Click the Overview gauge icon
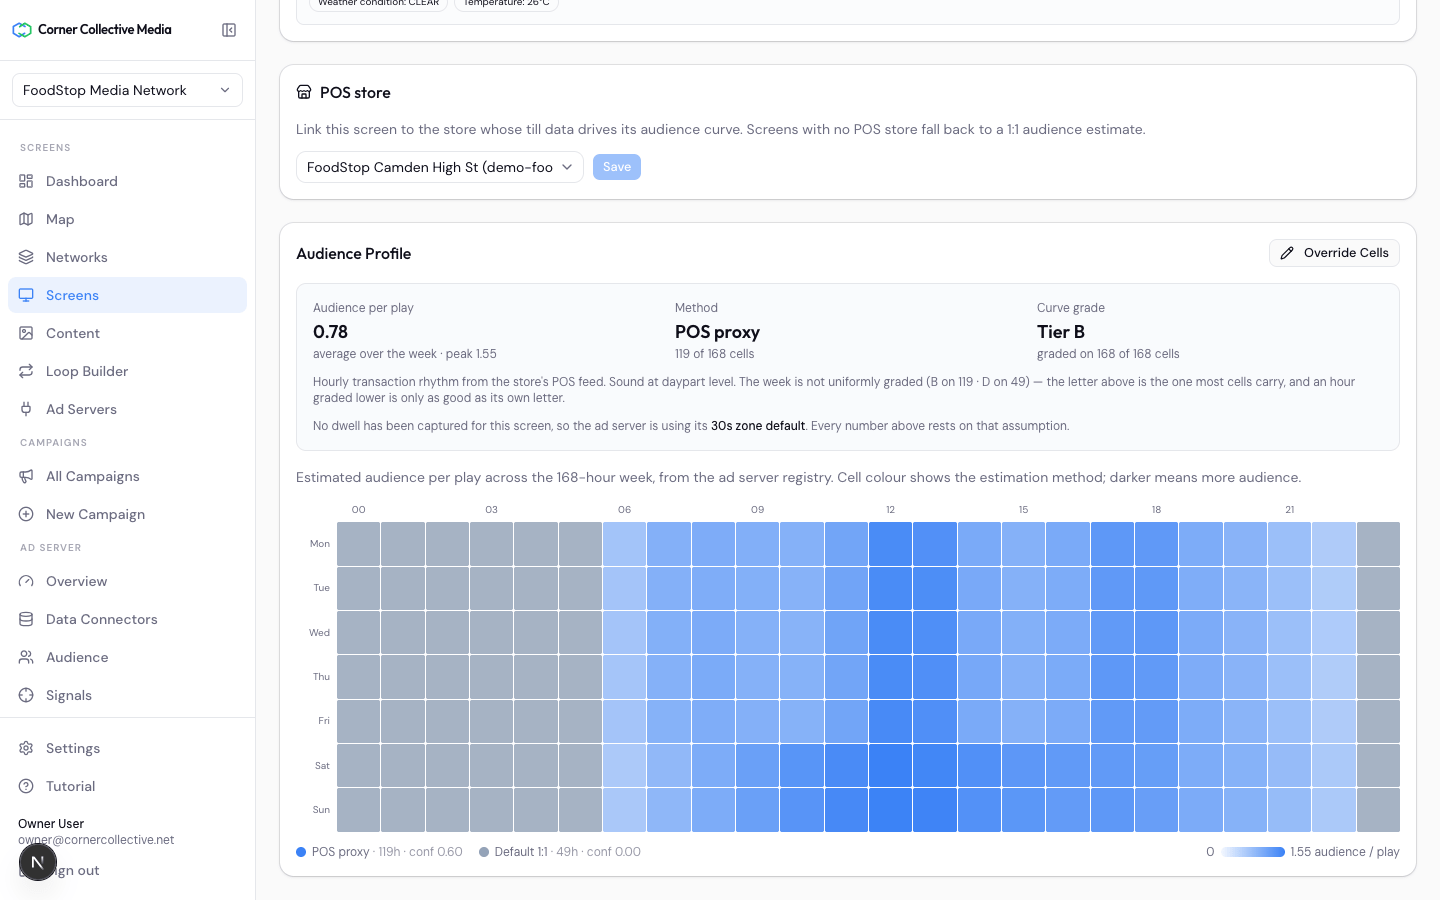 coord(26,581)
